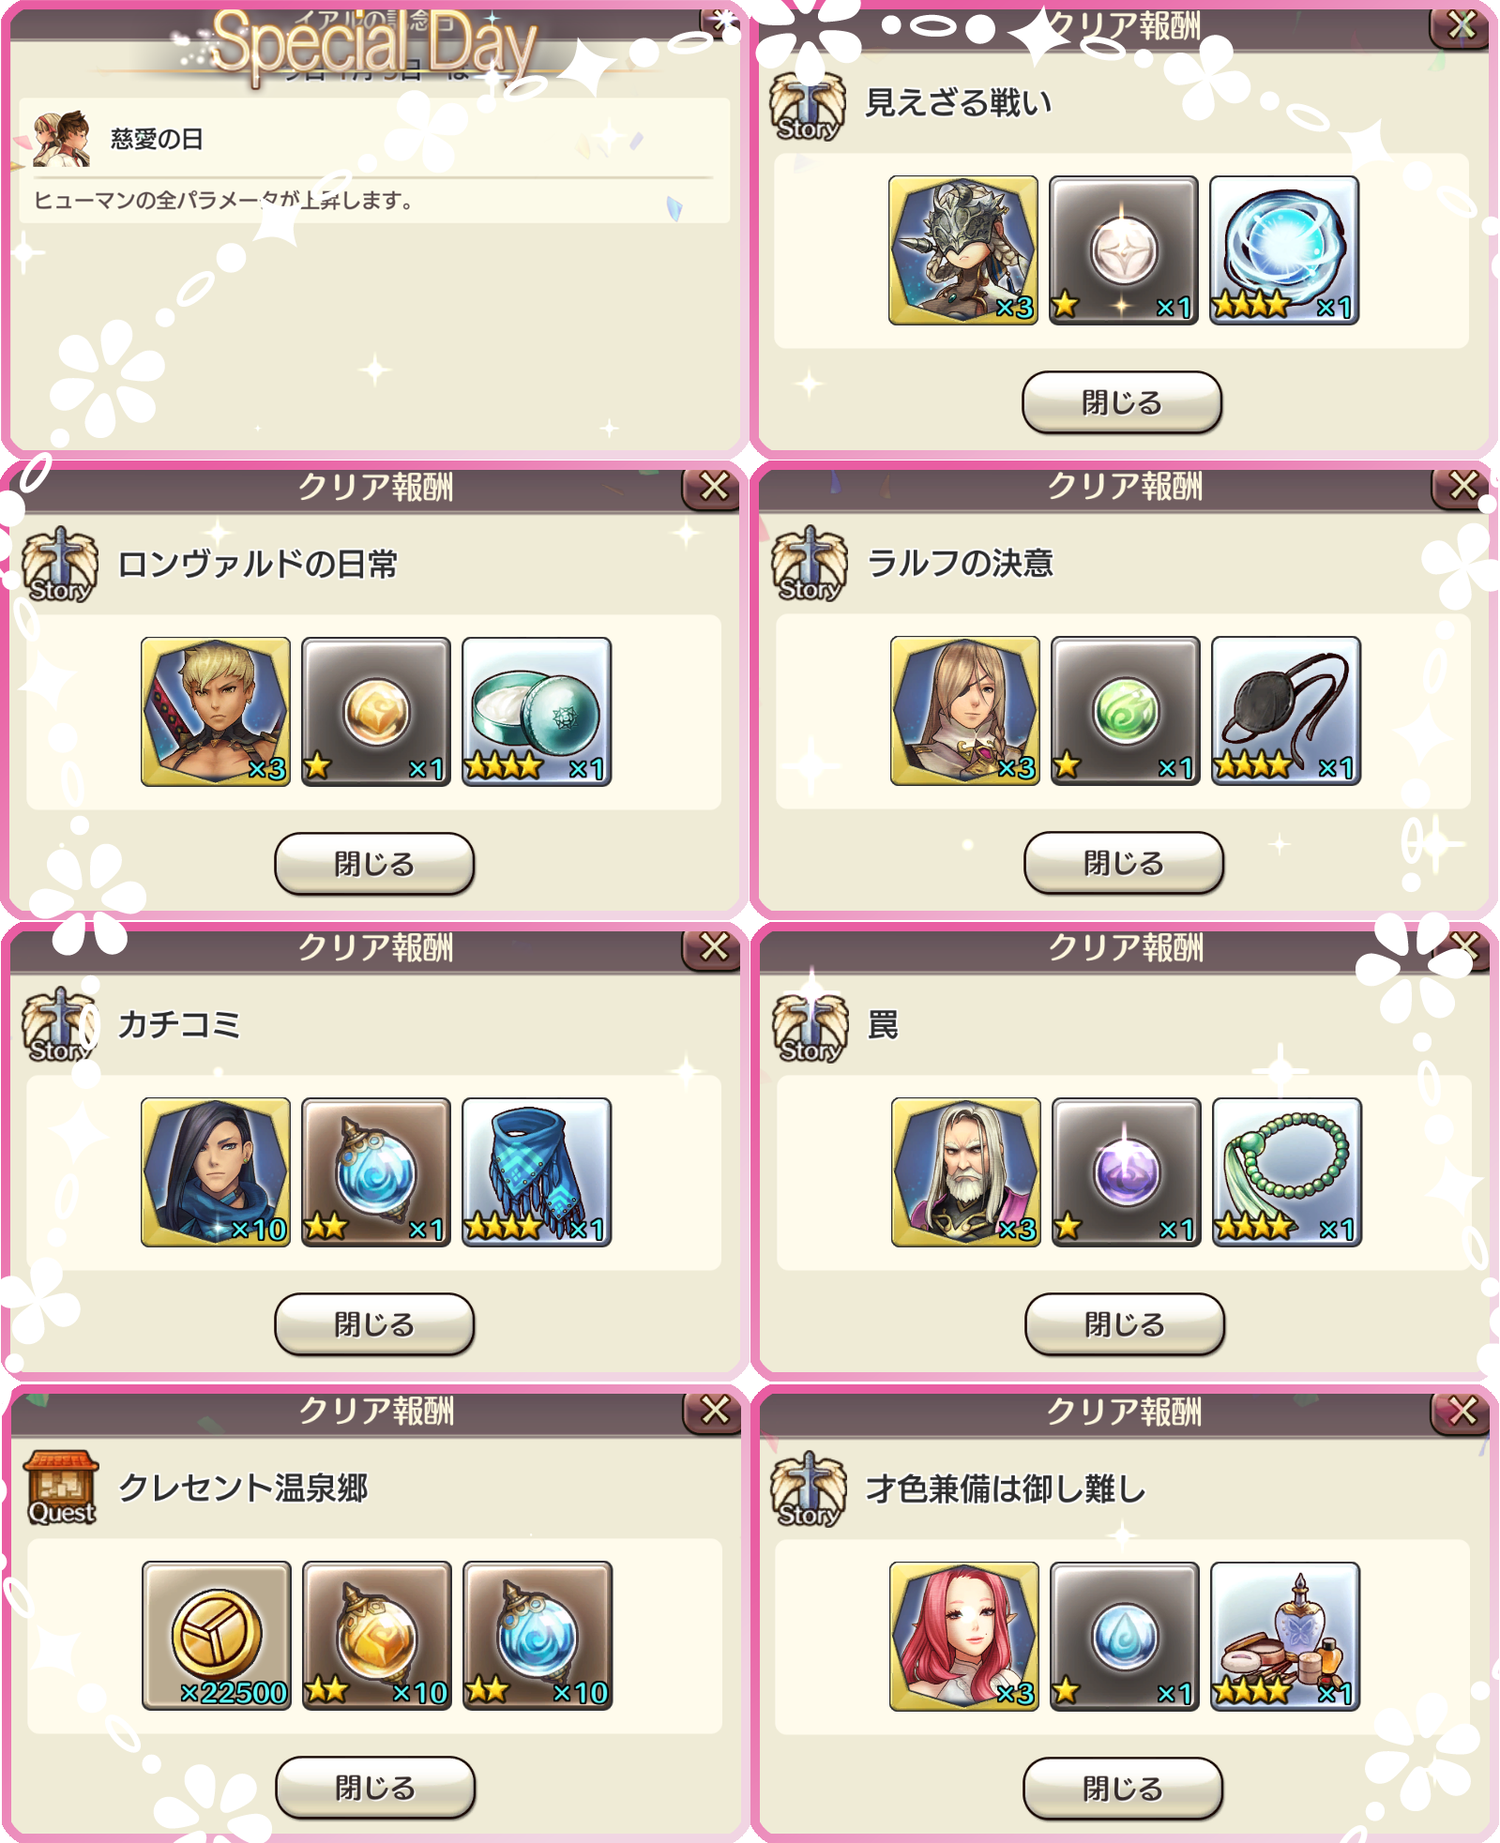Select the blue swirling orb three-star item
The image size is (1500, 1843).
(1284, 250)
